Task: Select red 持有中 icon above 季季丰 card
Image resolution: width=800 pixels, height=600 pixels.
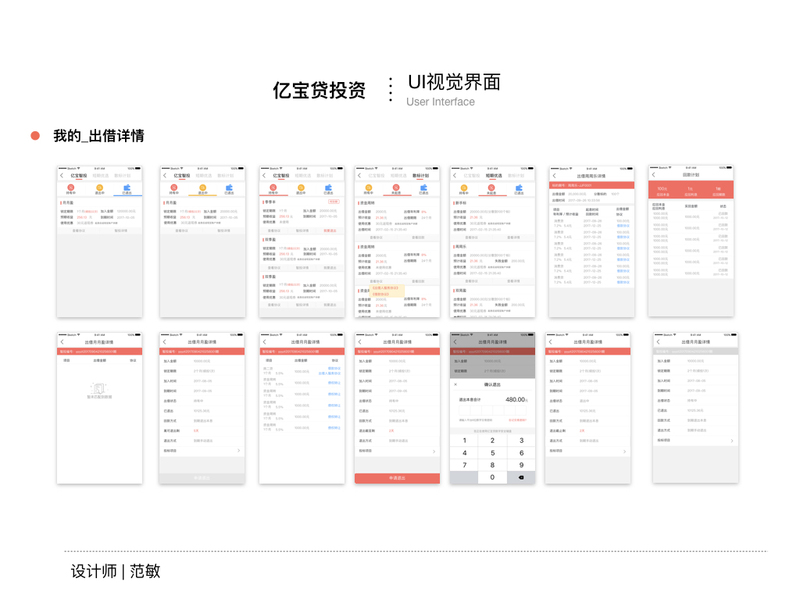Action: (x=273, y=189)
